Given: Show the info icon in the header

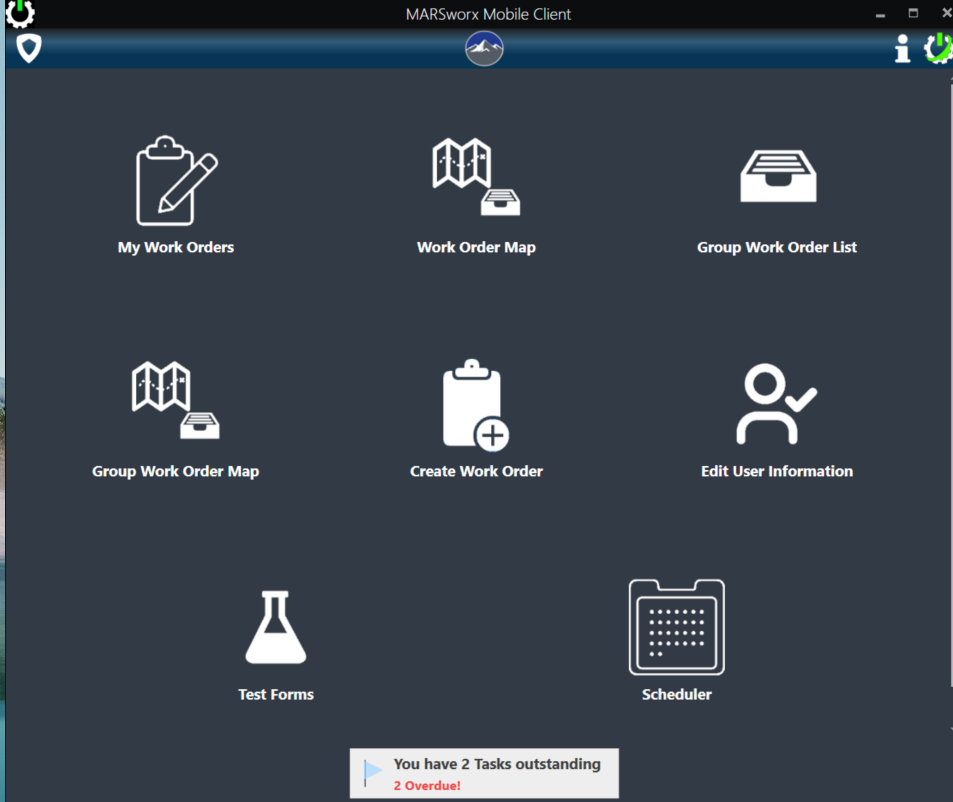Looking at the screenshot, I should [903, 49].
